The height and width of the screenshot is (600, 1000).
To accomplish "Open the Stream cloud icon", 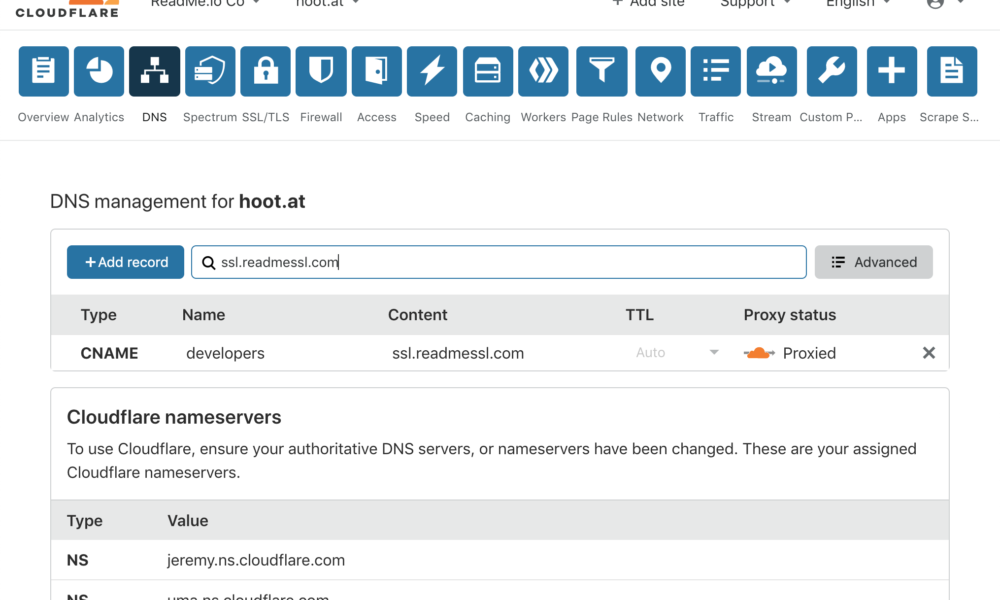I will pos(771,71).
